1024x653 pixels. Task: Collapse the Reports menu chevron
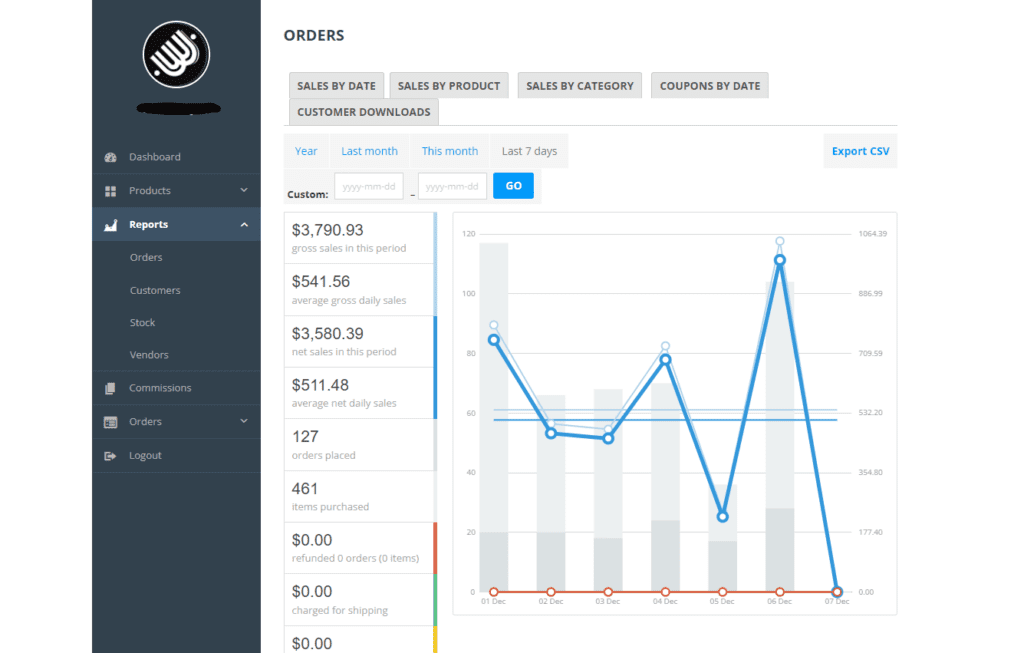pos(244,225)
